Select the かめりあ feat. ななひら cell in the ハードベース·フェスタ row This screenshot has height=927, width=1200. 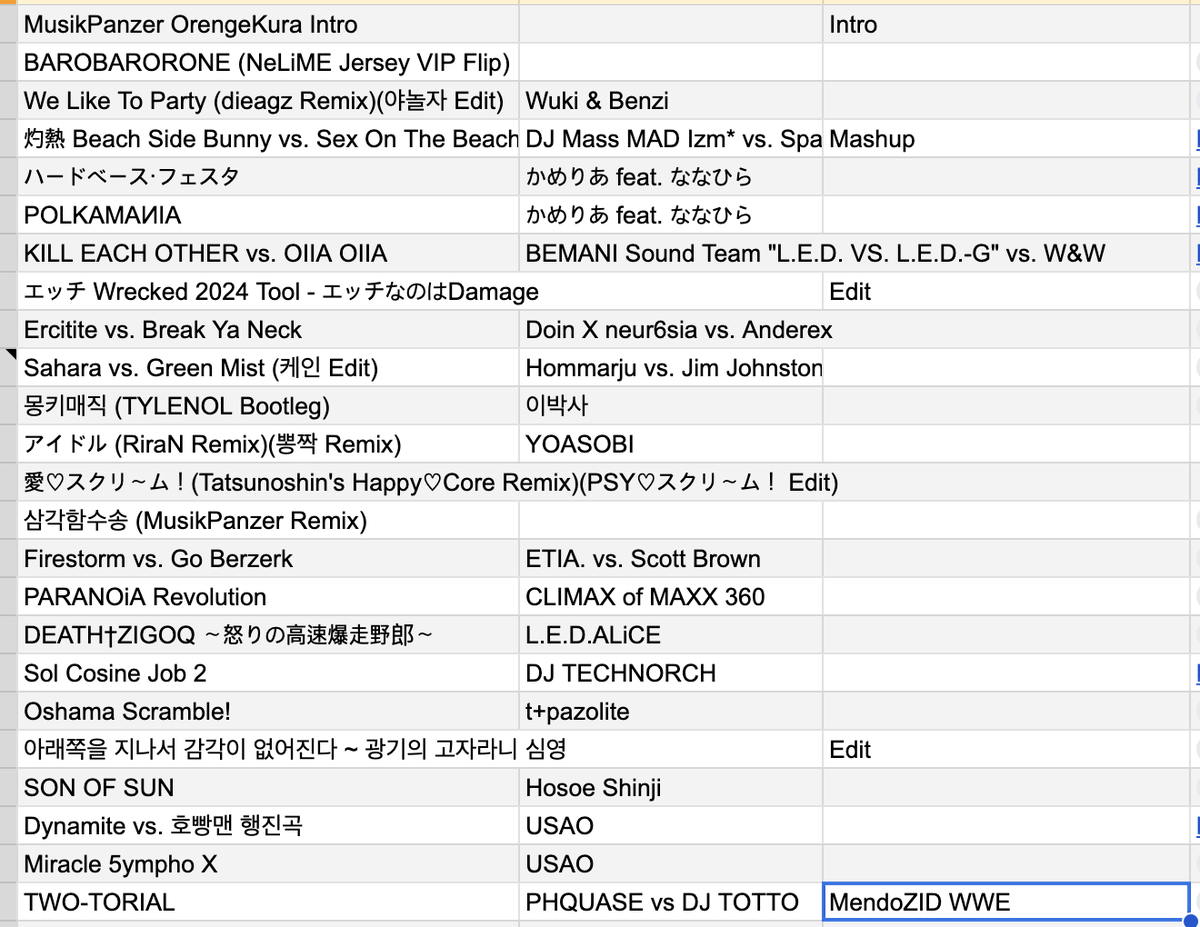click(x=671, y=177)
